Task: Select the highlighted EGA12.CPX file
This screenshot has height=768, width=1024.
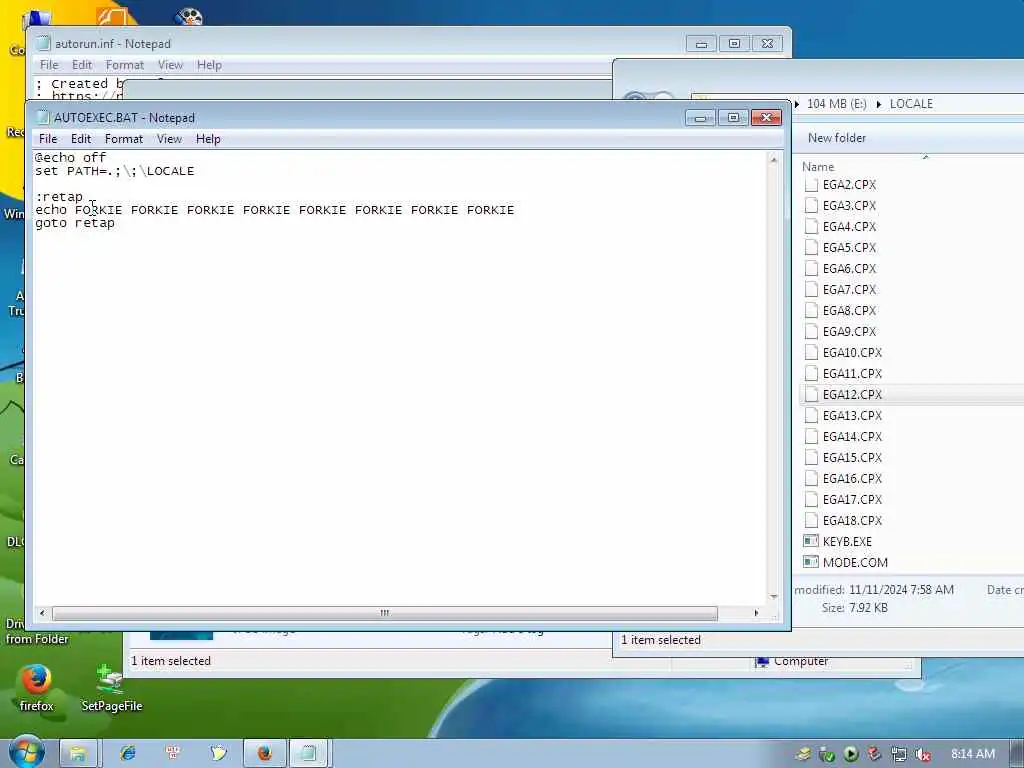Action: [852, 394]
